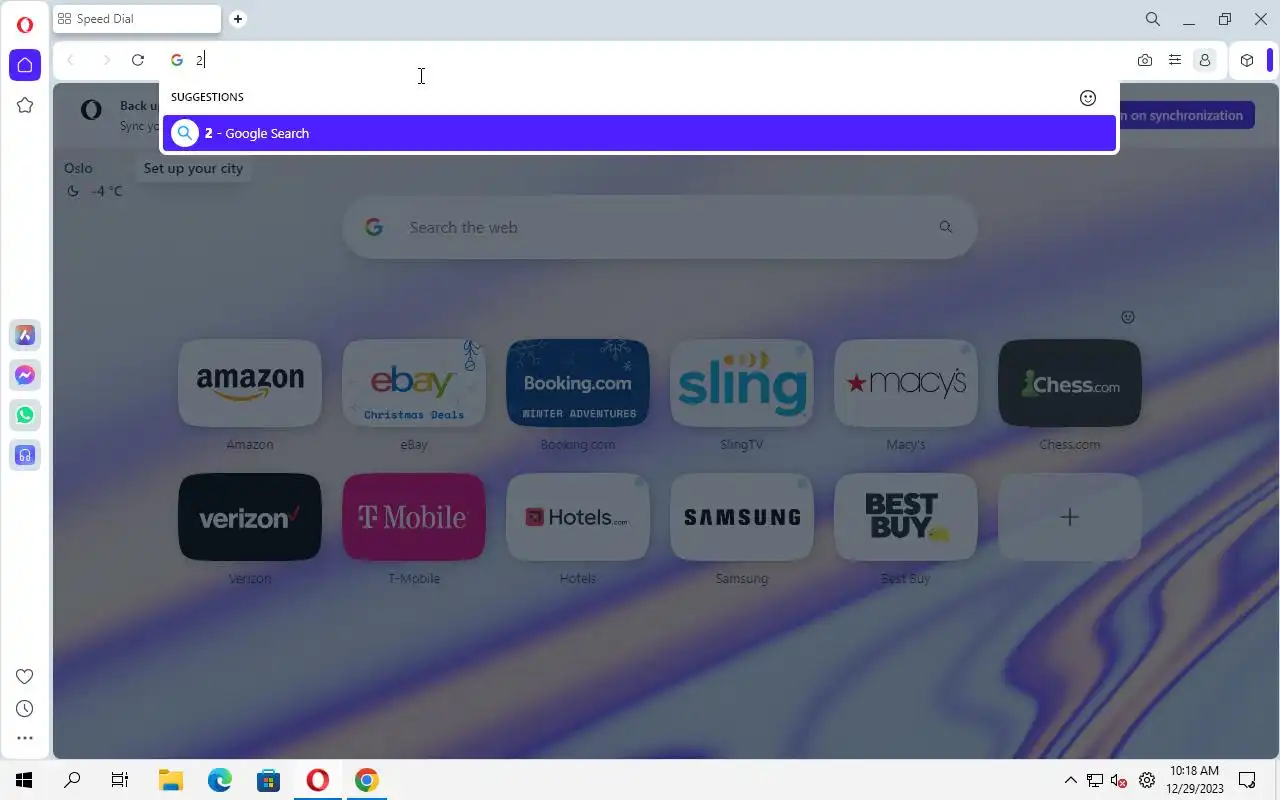Open the eBay speed dial tile
This screenshot has width=1280, height=800.
click(414, 383)
